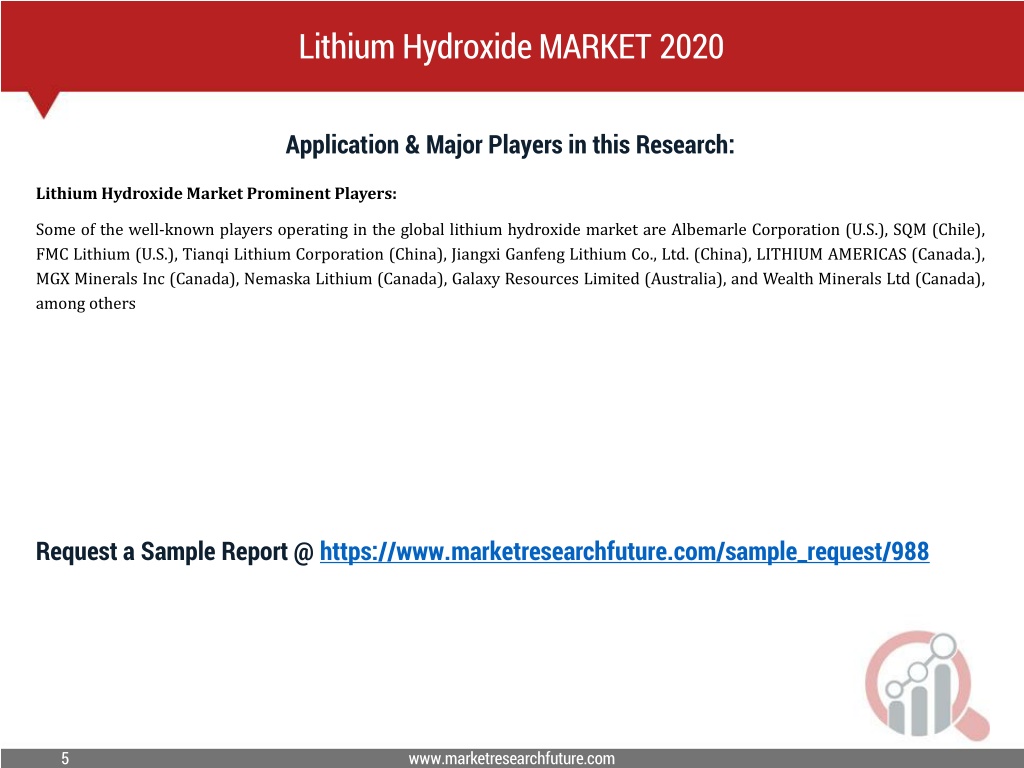Viewport: 1024px width, 768px height.
Task: Click 'Galaxy Resources Limited (Australia)' text
Action: (x=587, y=280)
